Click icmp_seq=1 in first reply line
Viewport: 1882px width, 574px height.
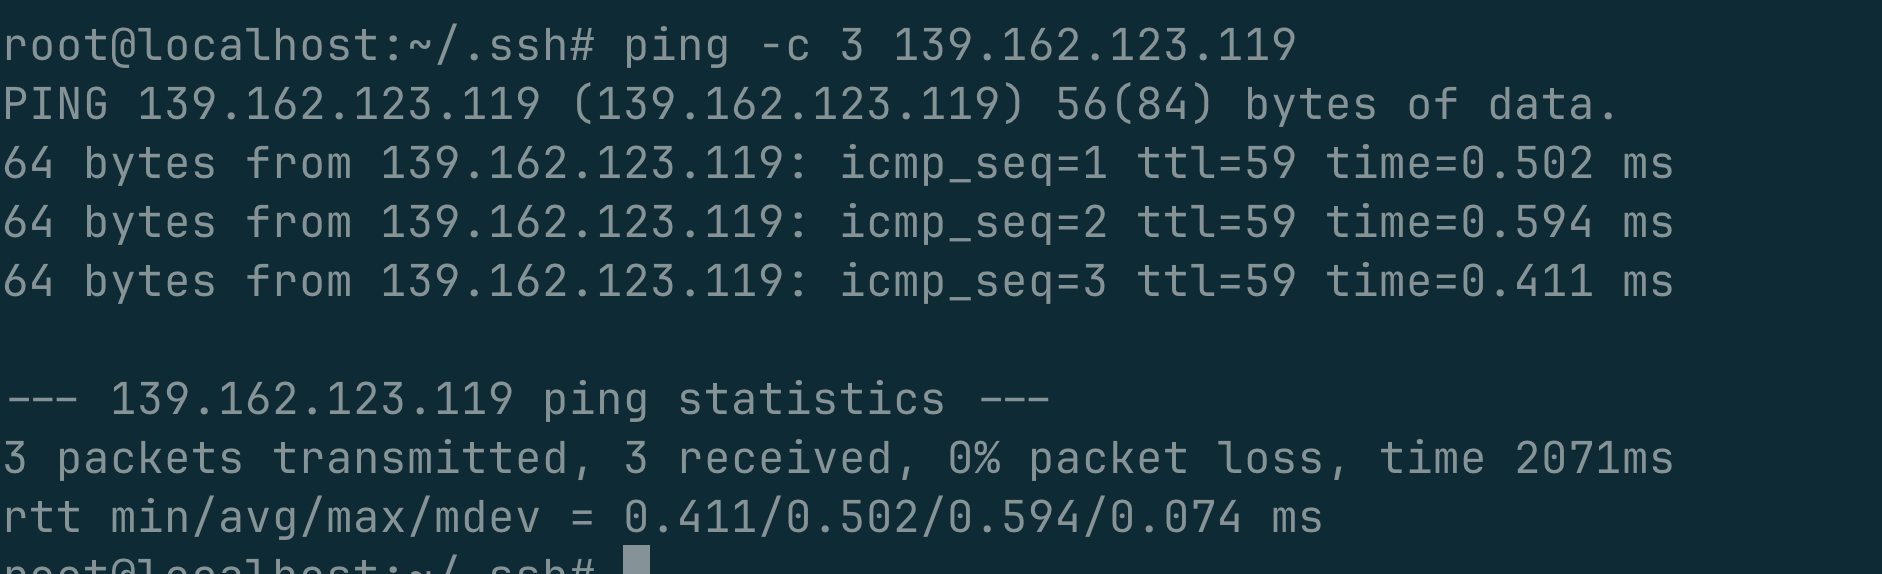coord(973,165)
